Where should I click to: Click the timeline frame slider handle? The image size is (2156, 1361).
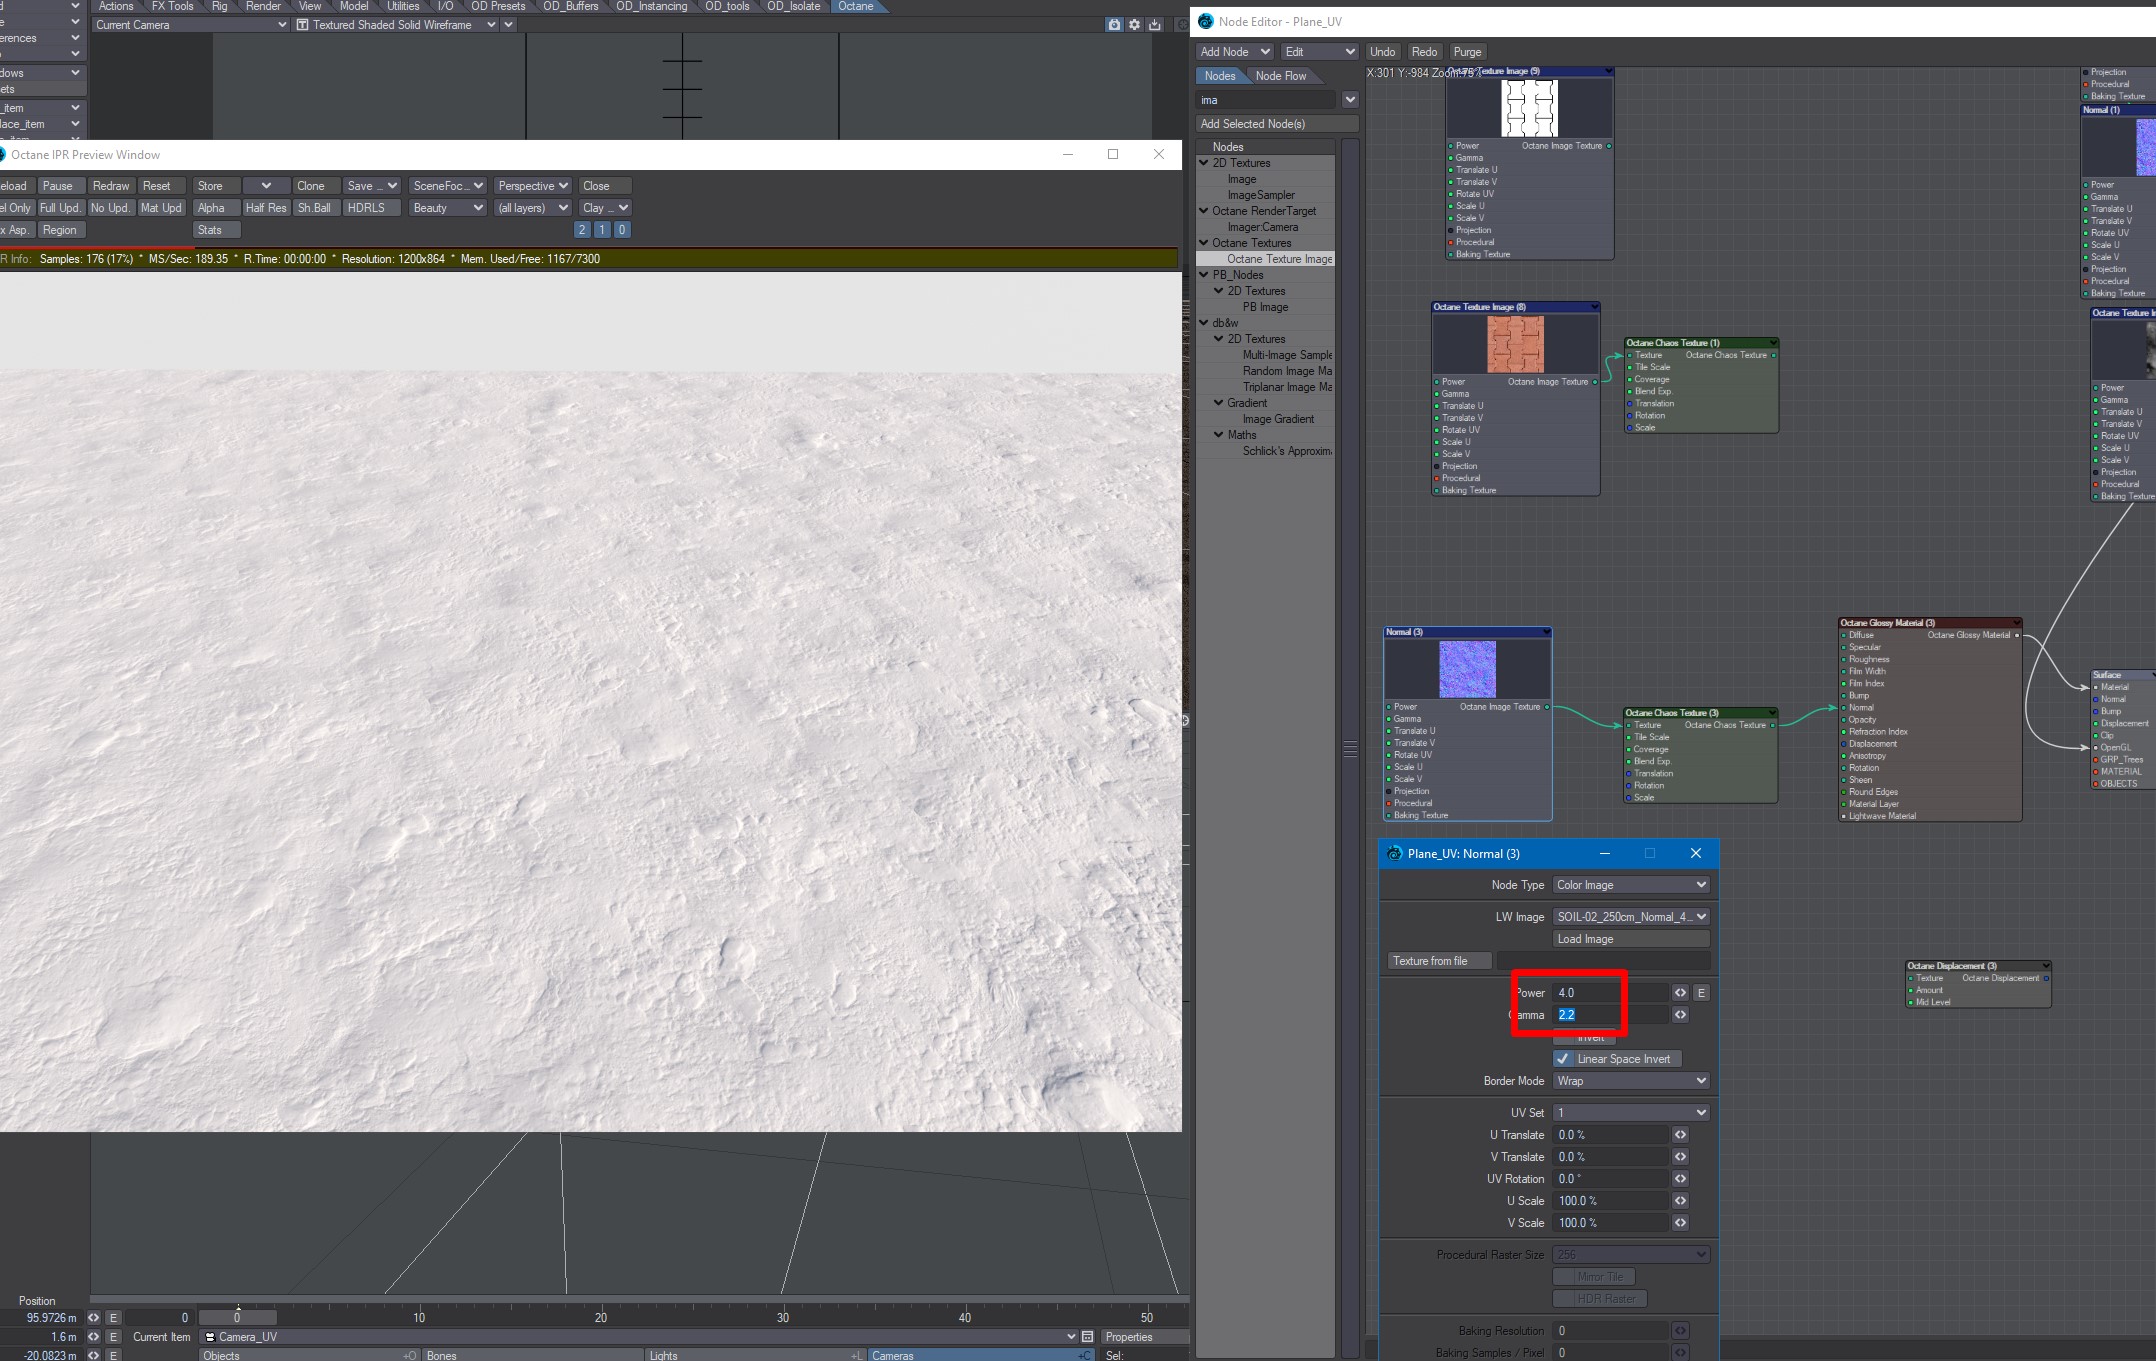point(237,1317)
